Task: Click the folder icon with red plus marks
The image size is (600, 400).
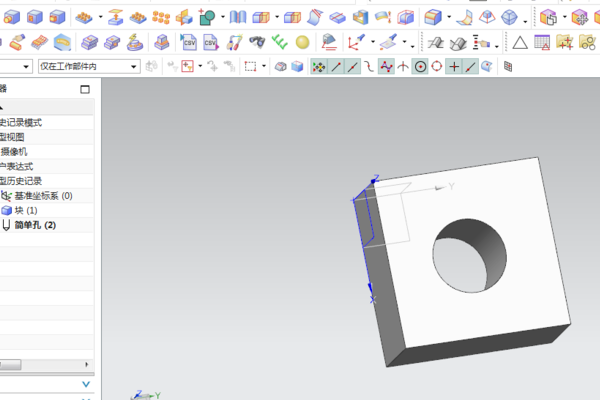Action: tap(564, 42)
